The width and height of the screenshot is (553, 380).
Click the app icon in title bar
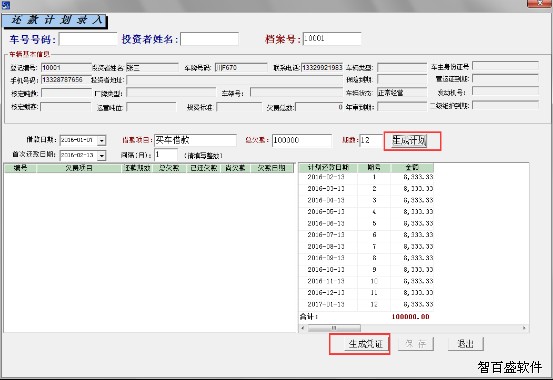pos(5,5)
